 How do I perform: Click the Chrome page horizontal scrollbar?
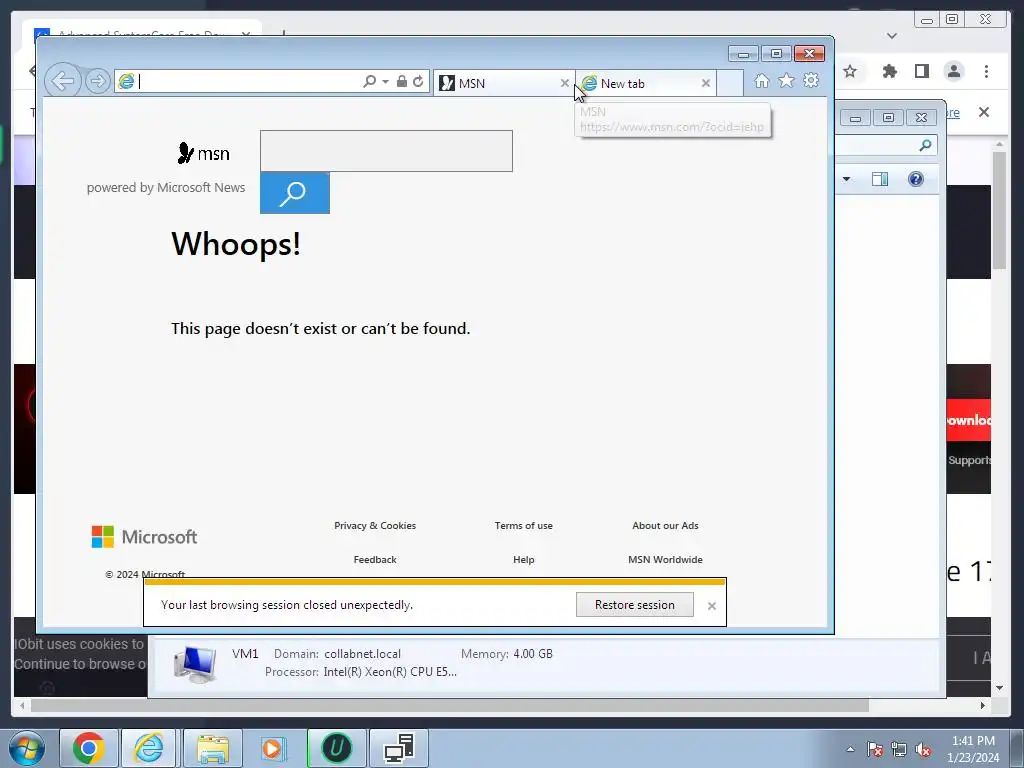449,706
